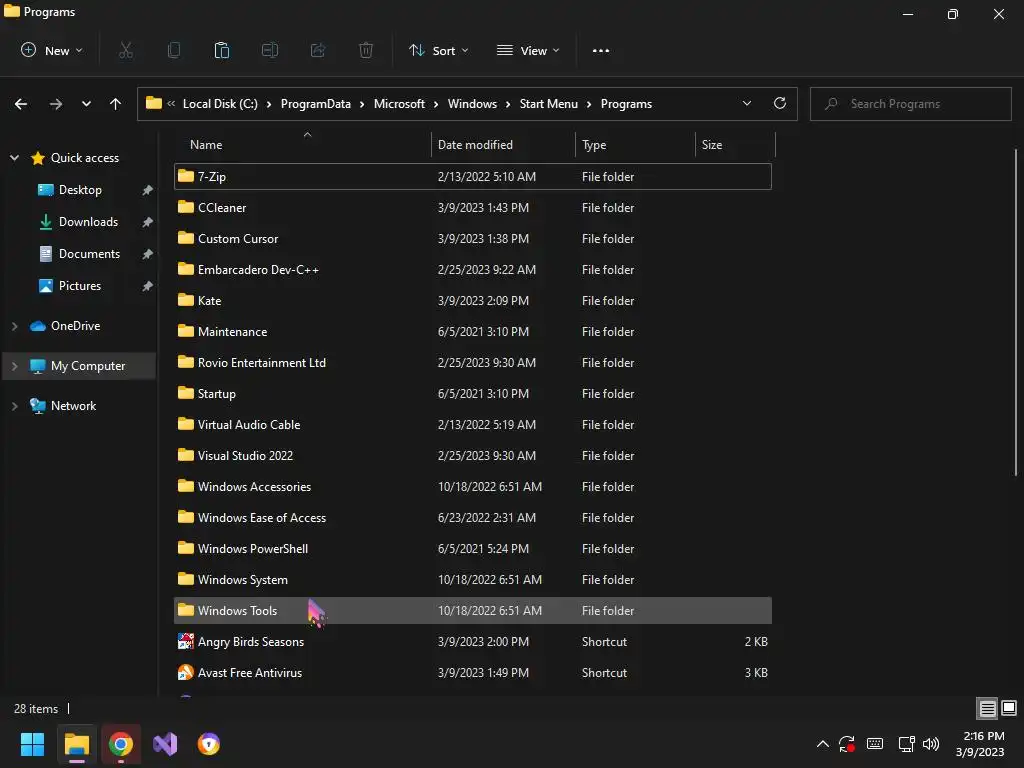1024x768 pixels.
Task: Show hidden breadcrumb path chevrons
Action: click(171, 103)
